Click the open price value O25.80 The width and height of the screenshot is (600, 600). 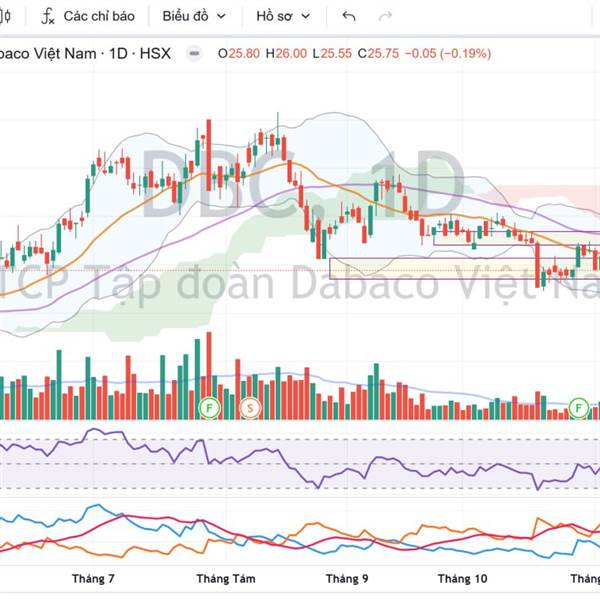click(239, 54)
